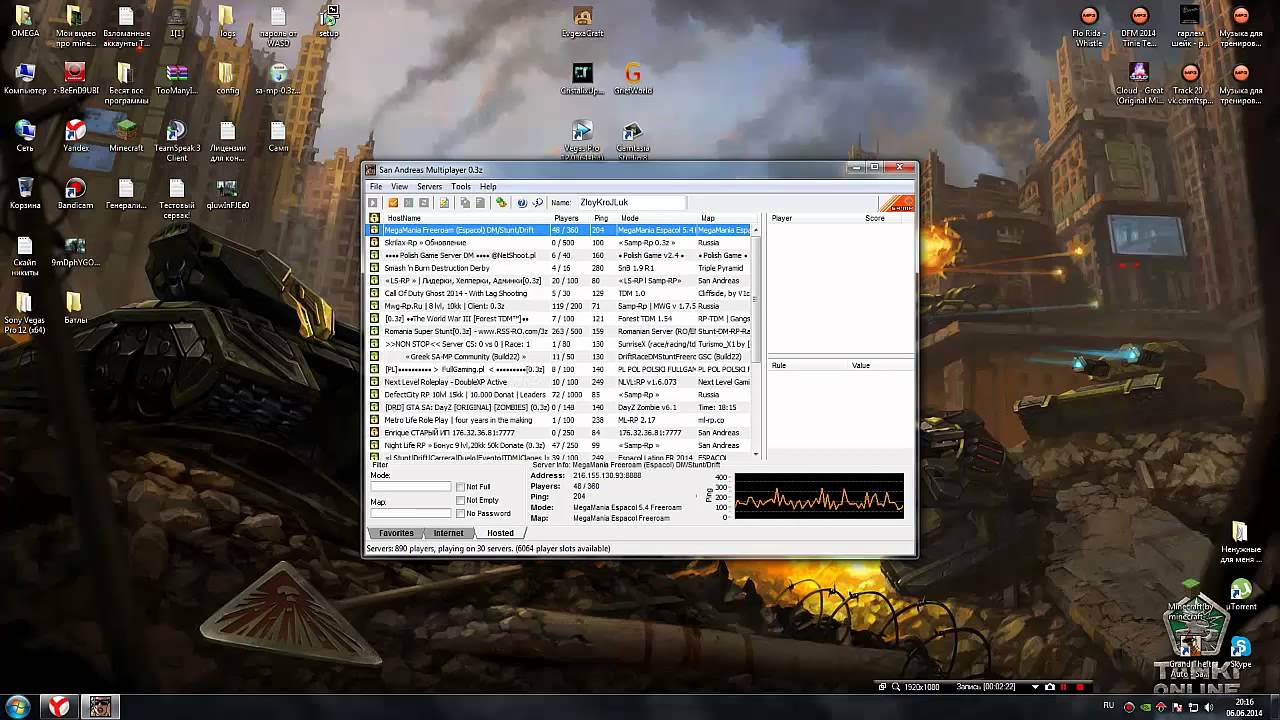Click the Connect play button in SA-MP toolbar
Viewport: 1280px width, 720px height.
[374, 203]
